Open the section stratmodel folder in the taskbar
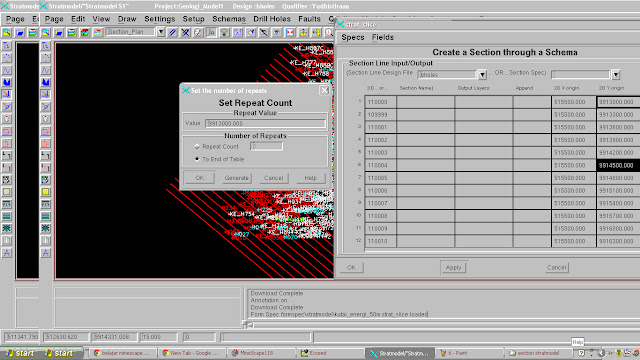 [x=538, y=353]
